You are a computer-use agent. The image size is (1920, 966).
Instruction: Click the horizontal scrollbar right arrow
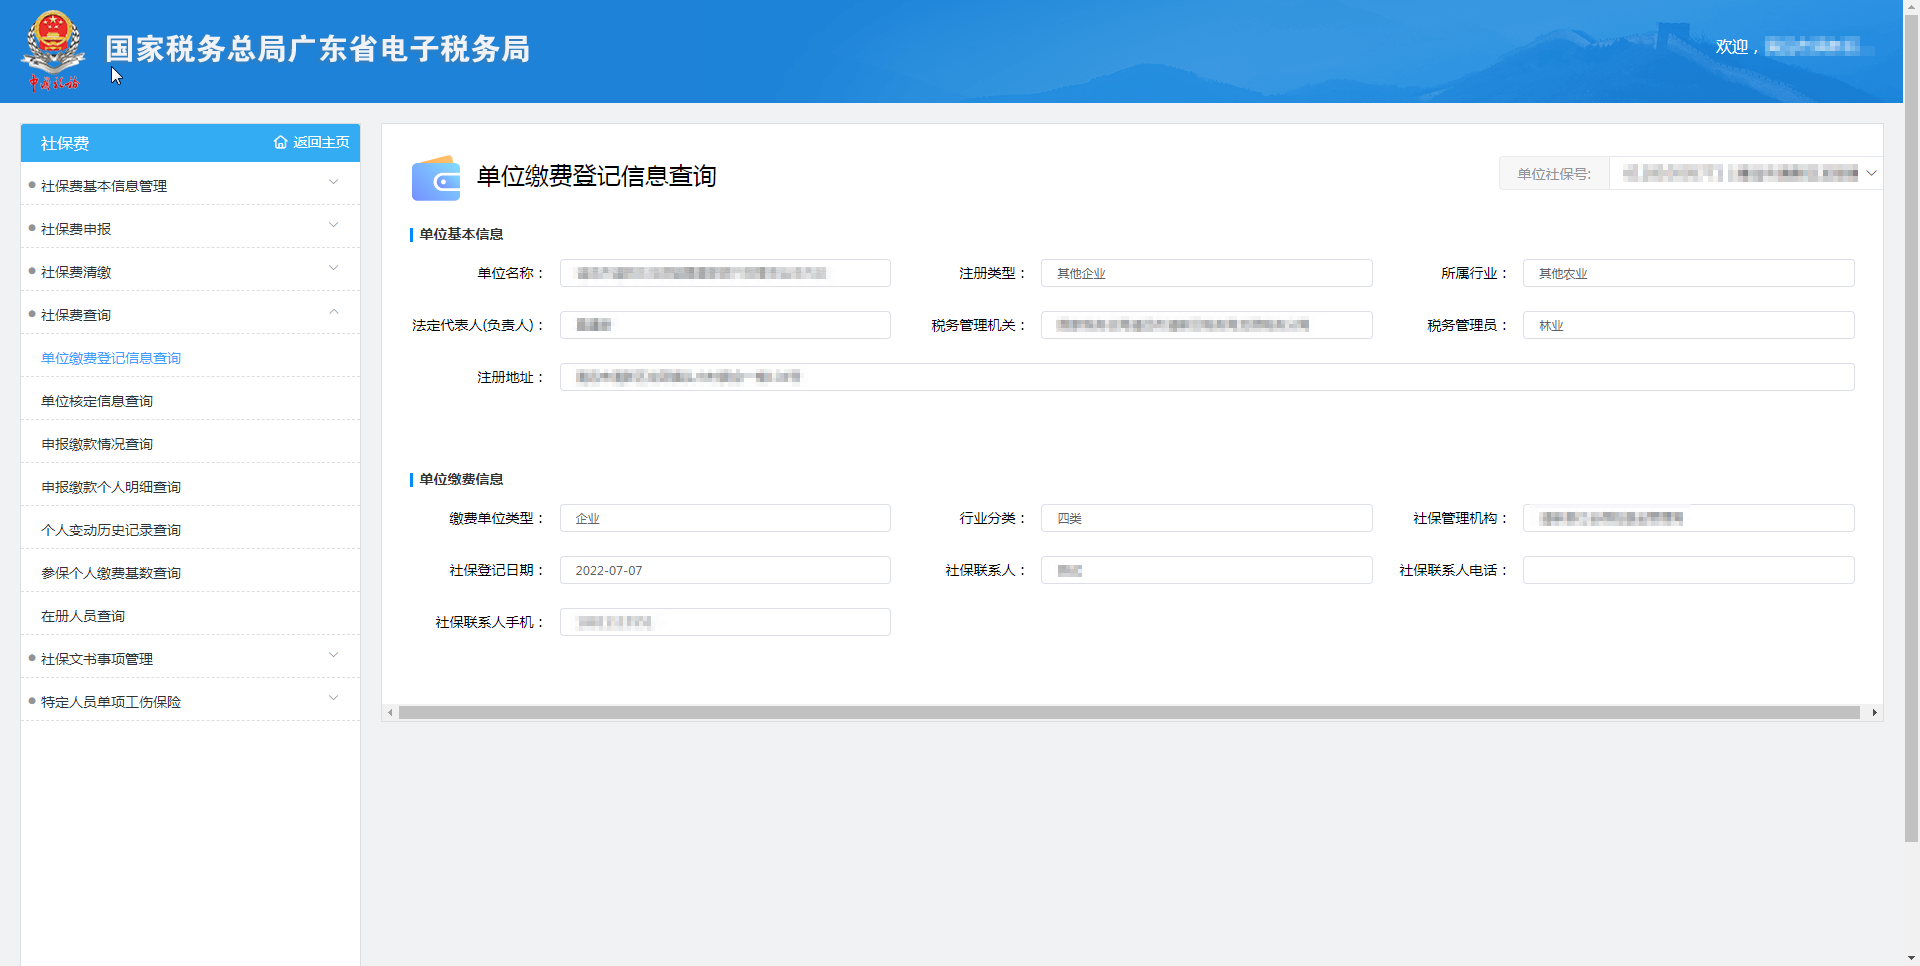coord(1874,713)
